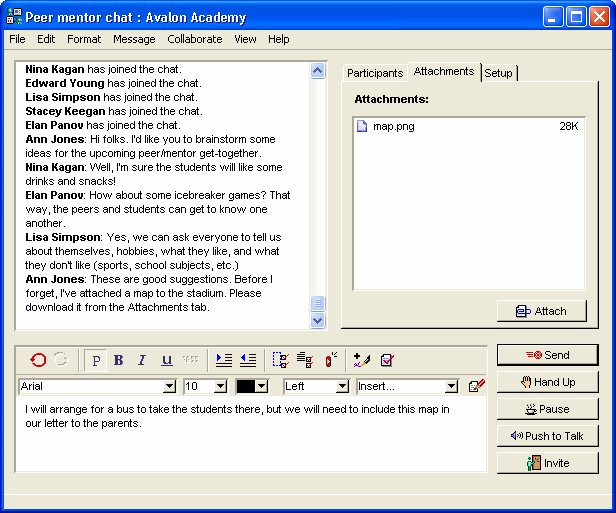Click the pencil icon beside Insert dropdown

[x=476, y=386]
